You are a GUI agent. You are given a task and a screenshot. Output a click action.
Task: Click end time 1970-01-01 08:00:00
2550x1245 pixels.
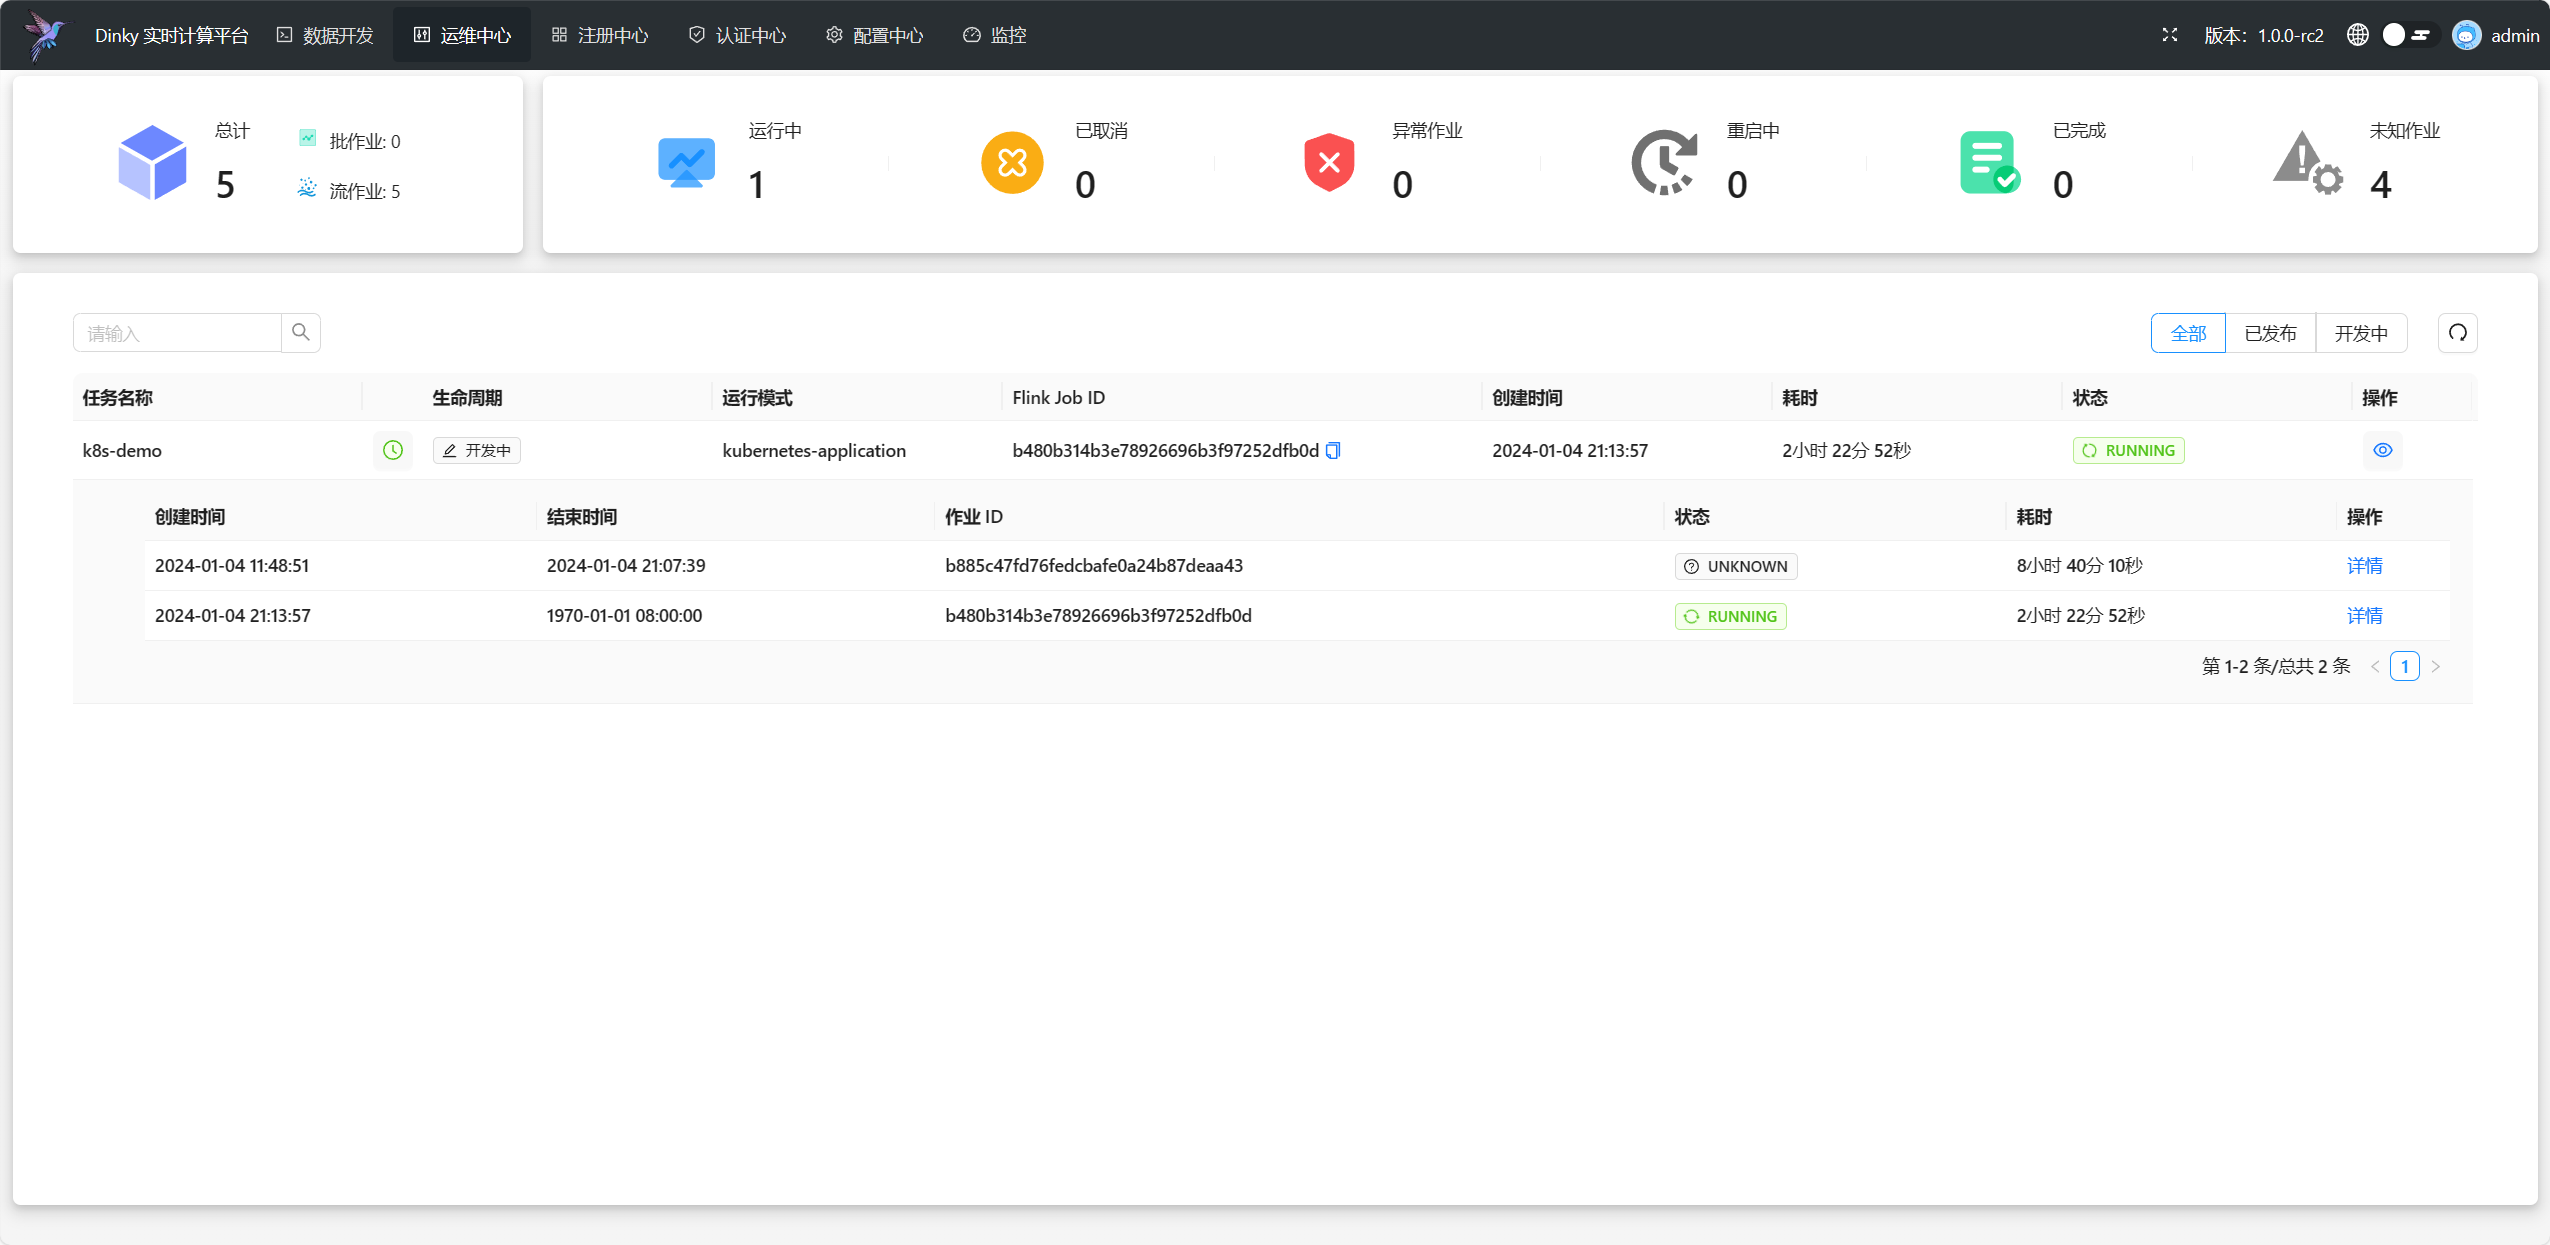pyautogui.click(x=624, y=616)
